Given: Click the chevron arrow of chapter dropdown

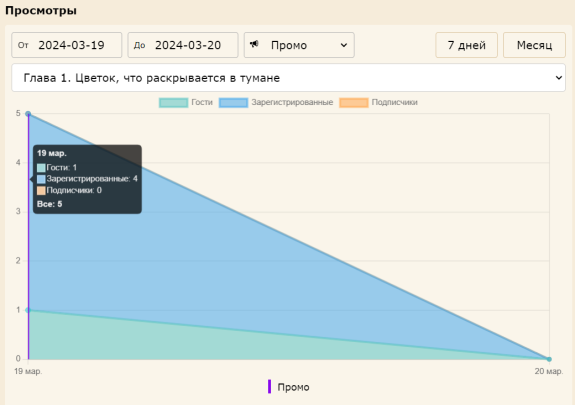Looking at the screenshot, I should [x=558, y=78].
